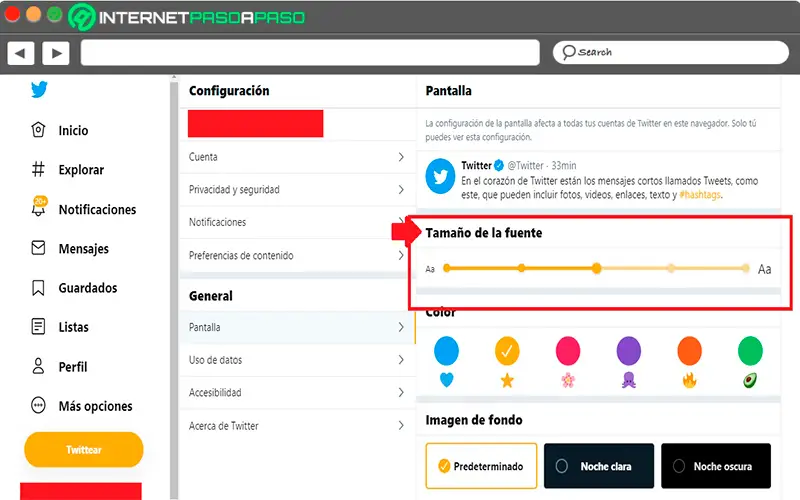The height and width of the screenshot is (500, 800).
Task: Click the Twitter avatar in sample tweet
Action: click(x=440, y=177)
